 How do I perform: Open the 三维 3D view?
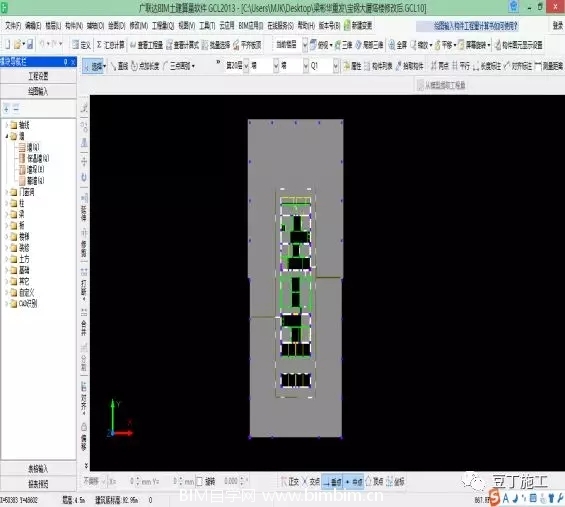click(343, 45)
